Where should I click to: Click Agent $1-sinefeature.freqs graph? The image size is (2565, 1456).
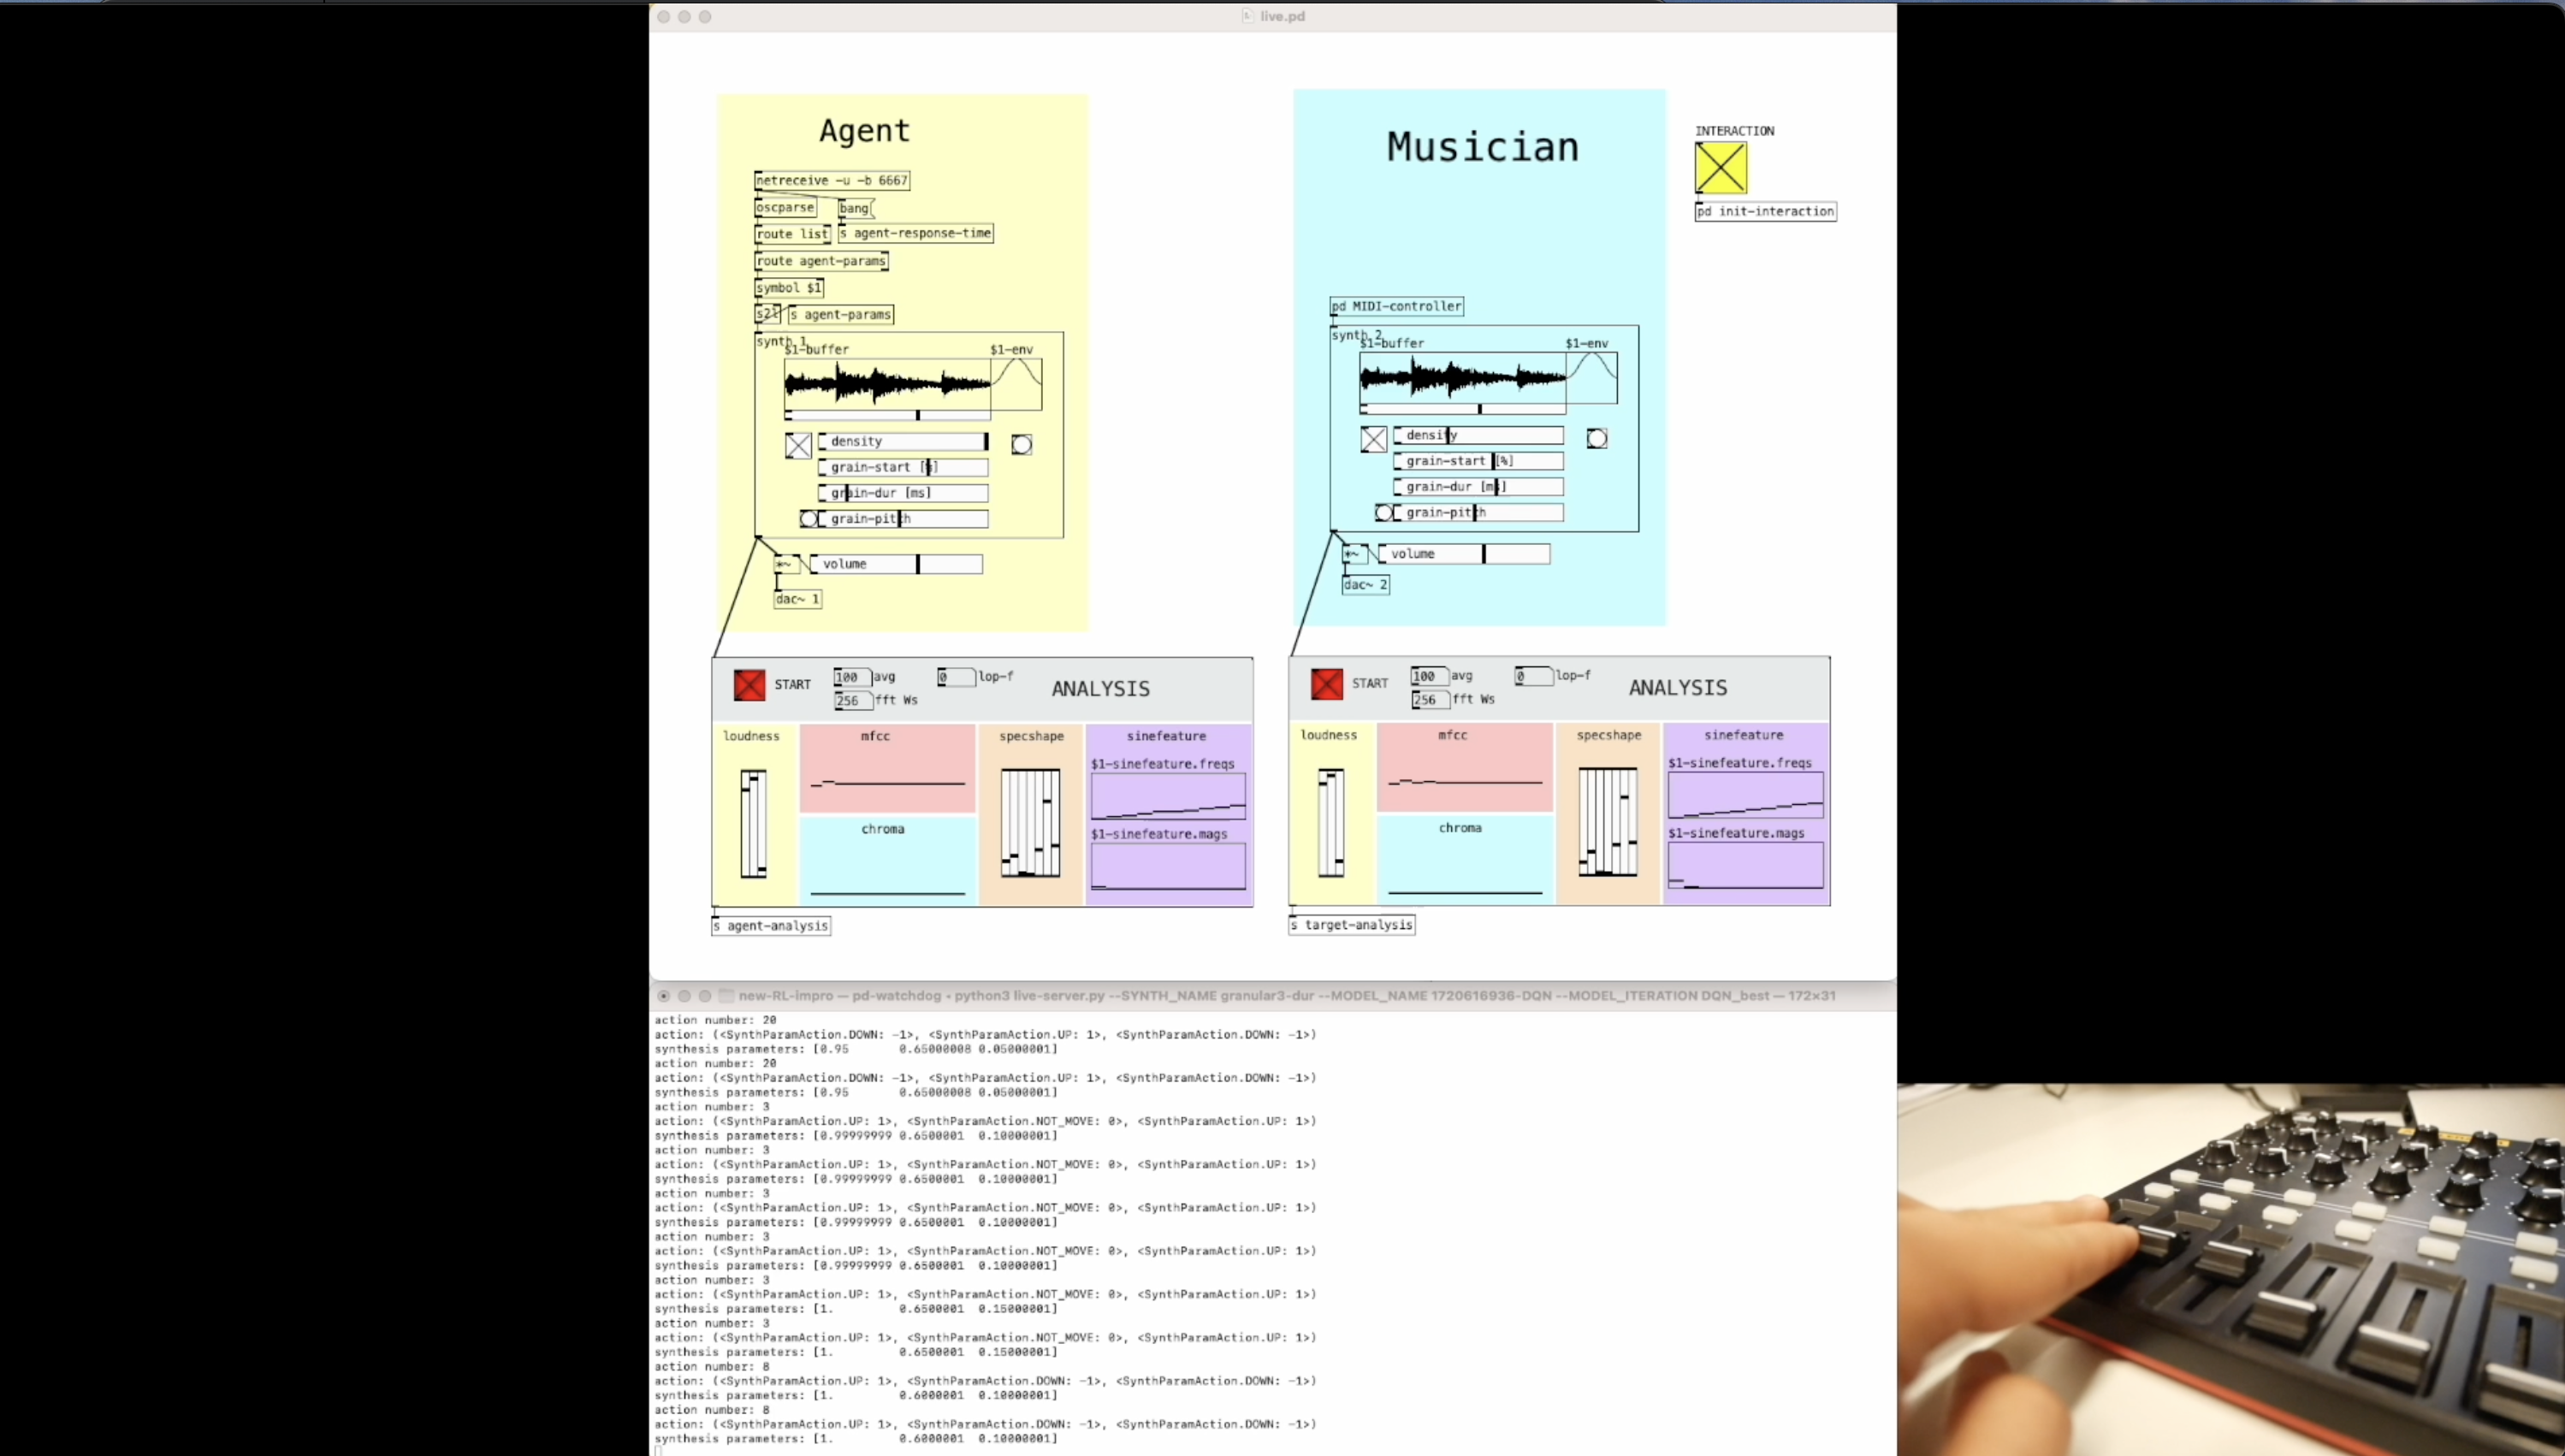coord(1168,796)
